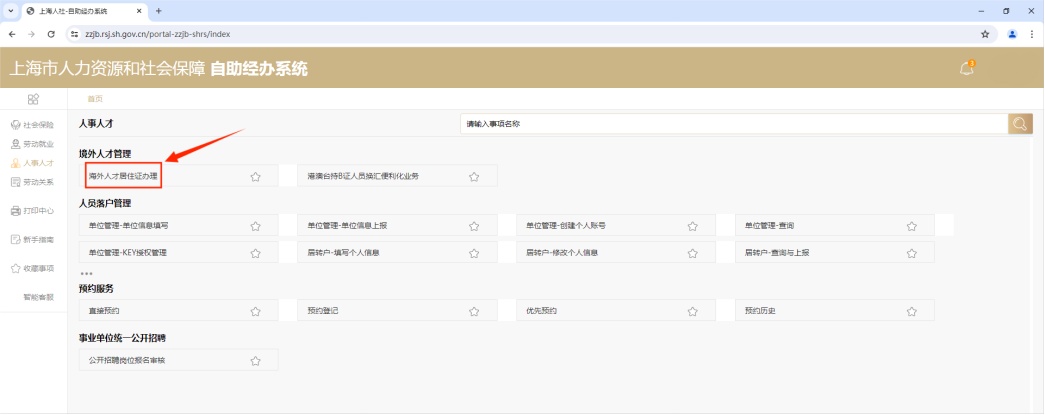Reload the page in the browser

(51, 33)
